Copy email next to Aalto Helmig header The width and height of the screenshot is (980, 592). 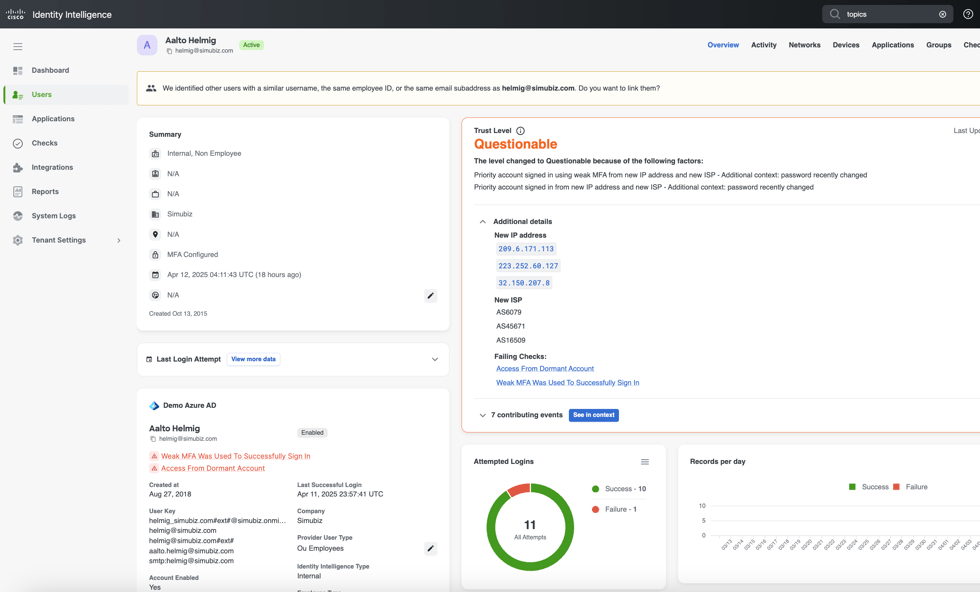coord(169,51)
